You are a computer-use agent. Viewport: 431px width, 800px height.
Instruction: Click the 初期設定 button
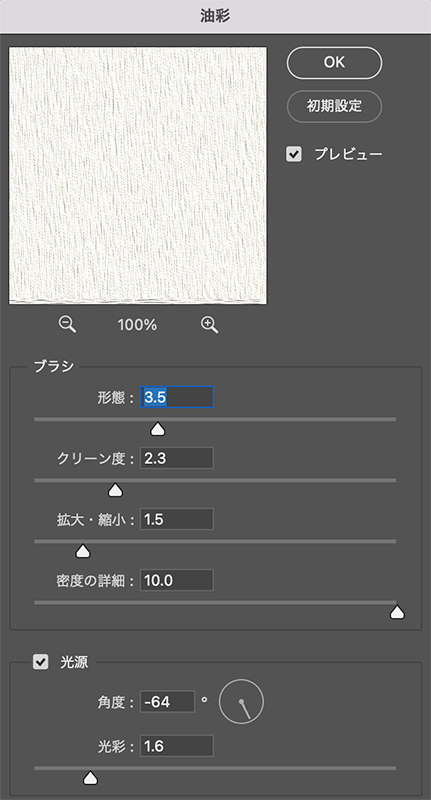click(335, 106)
